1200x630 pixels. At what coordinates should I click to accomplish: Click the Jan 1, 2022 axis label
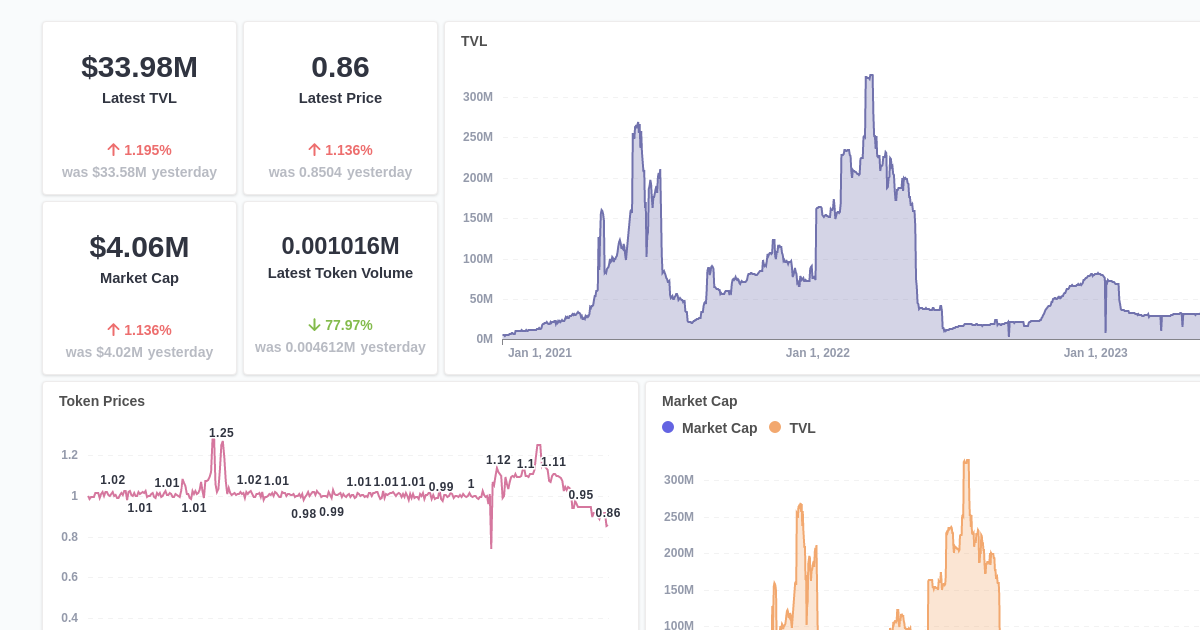(x=818, y=353)
